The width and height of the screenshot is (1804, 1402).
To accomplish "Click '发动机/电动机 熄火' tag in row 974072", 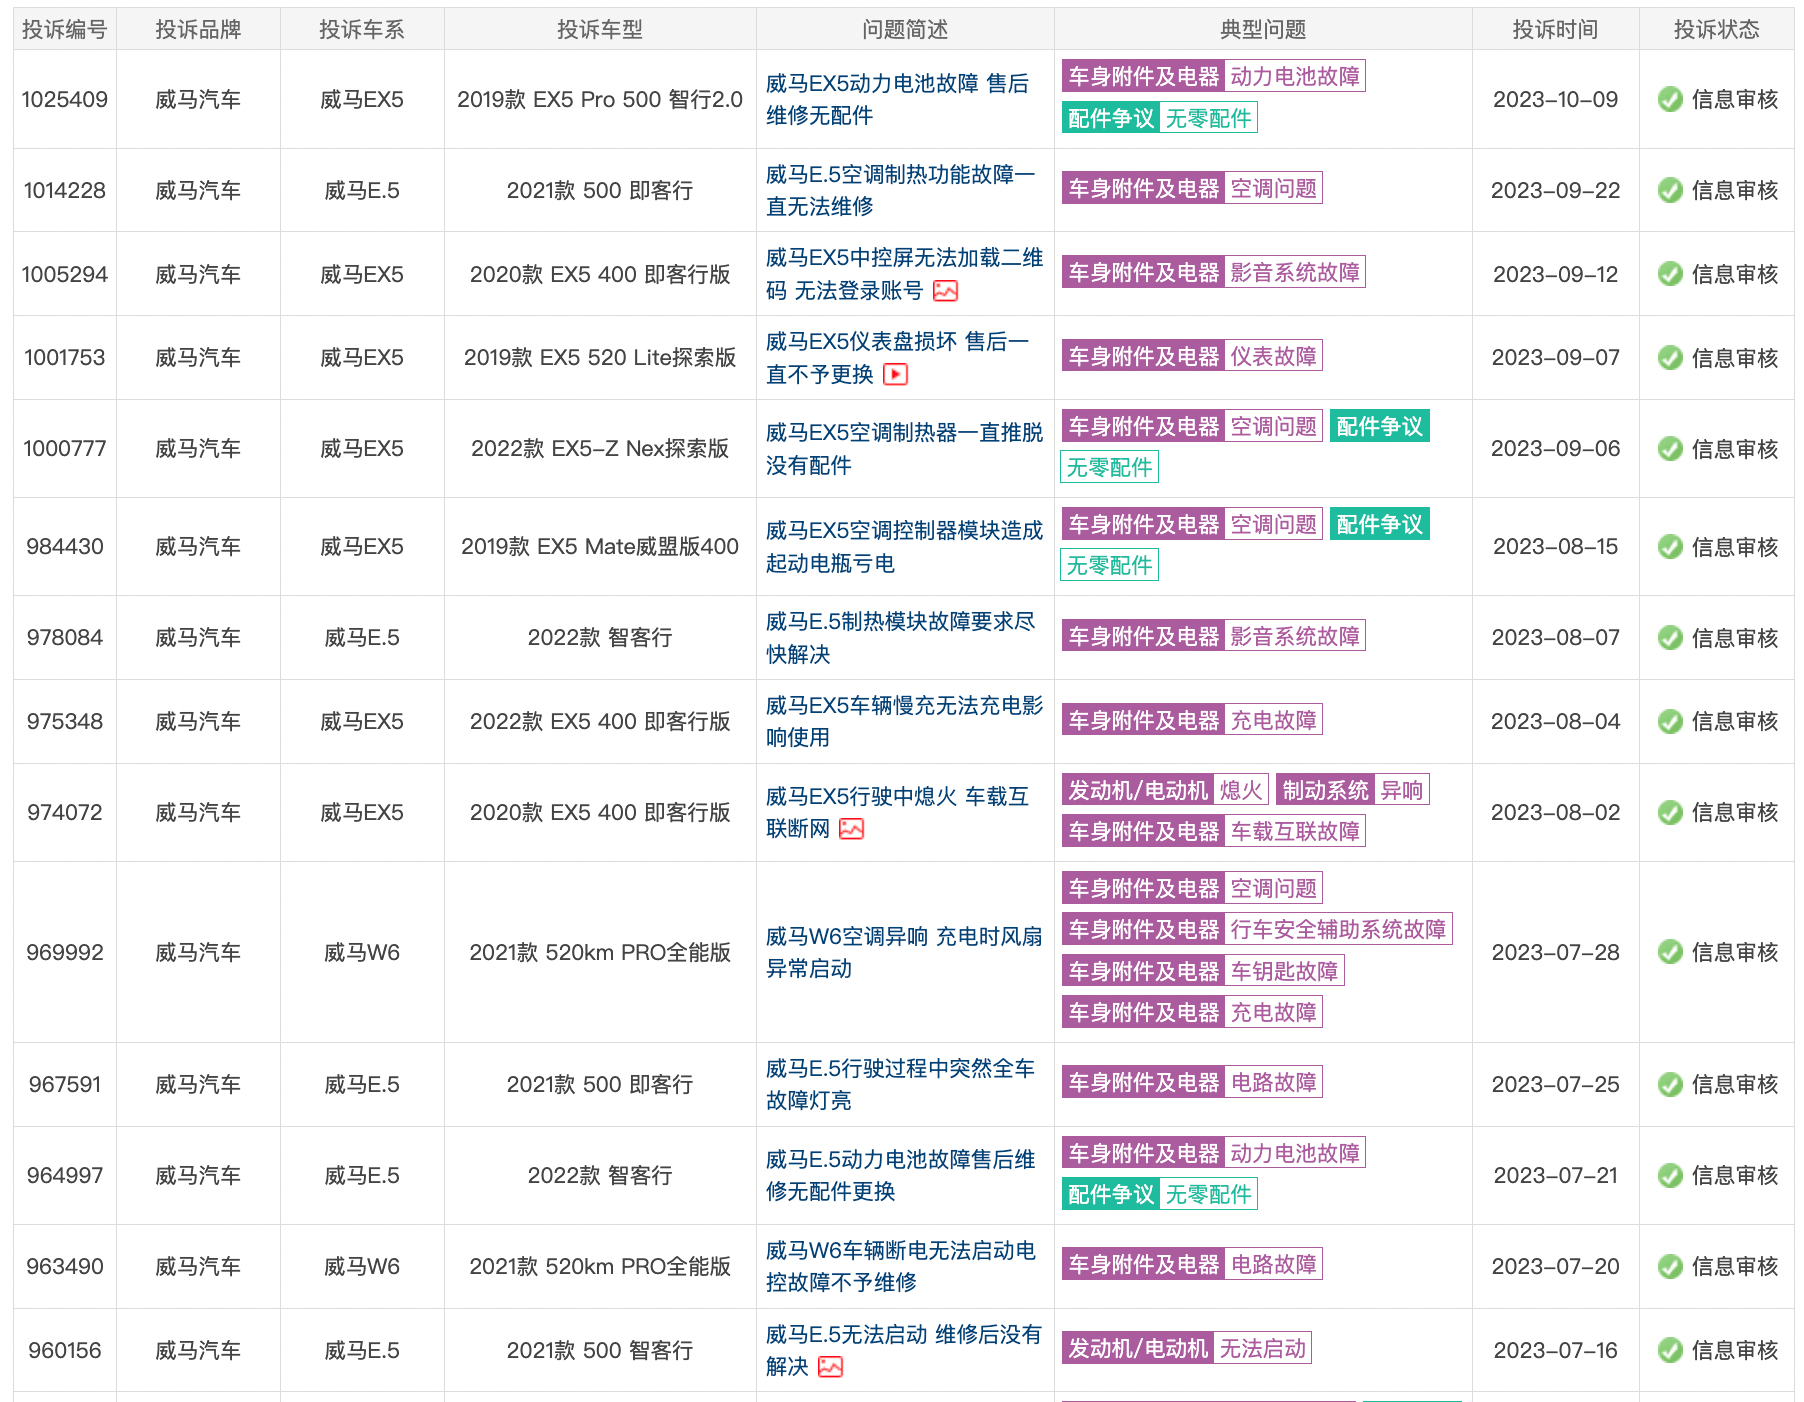I will point(1165,791).
